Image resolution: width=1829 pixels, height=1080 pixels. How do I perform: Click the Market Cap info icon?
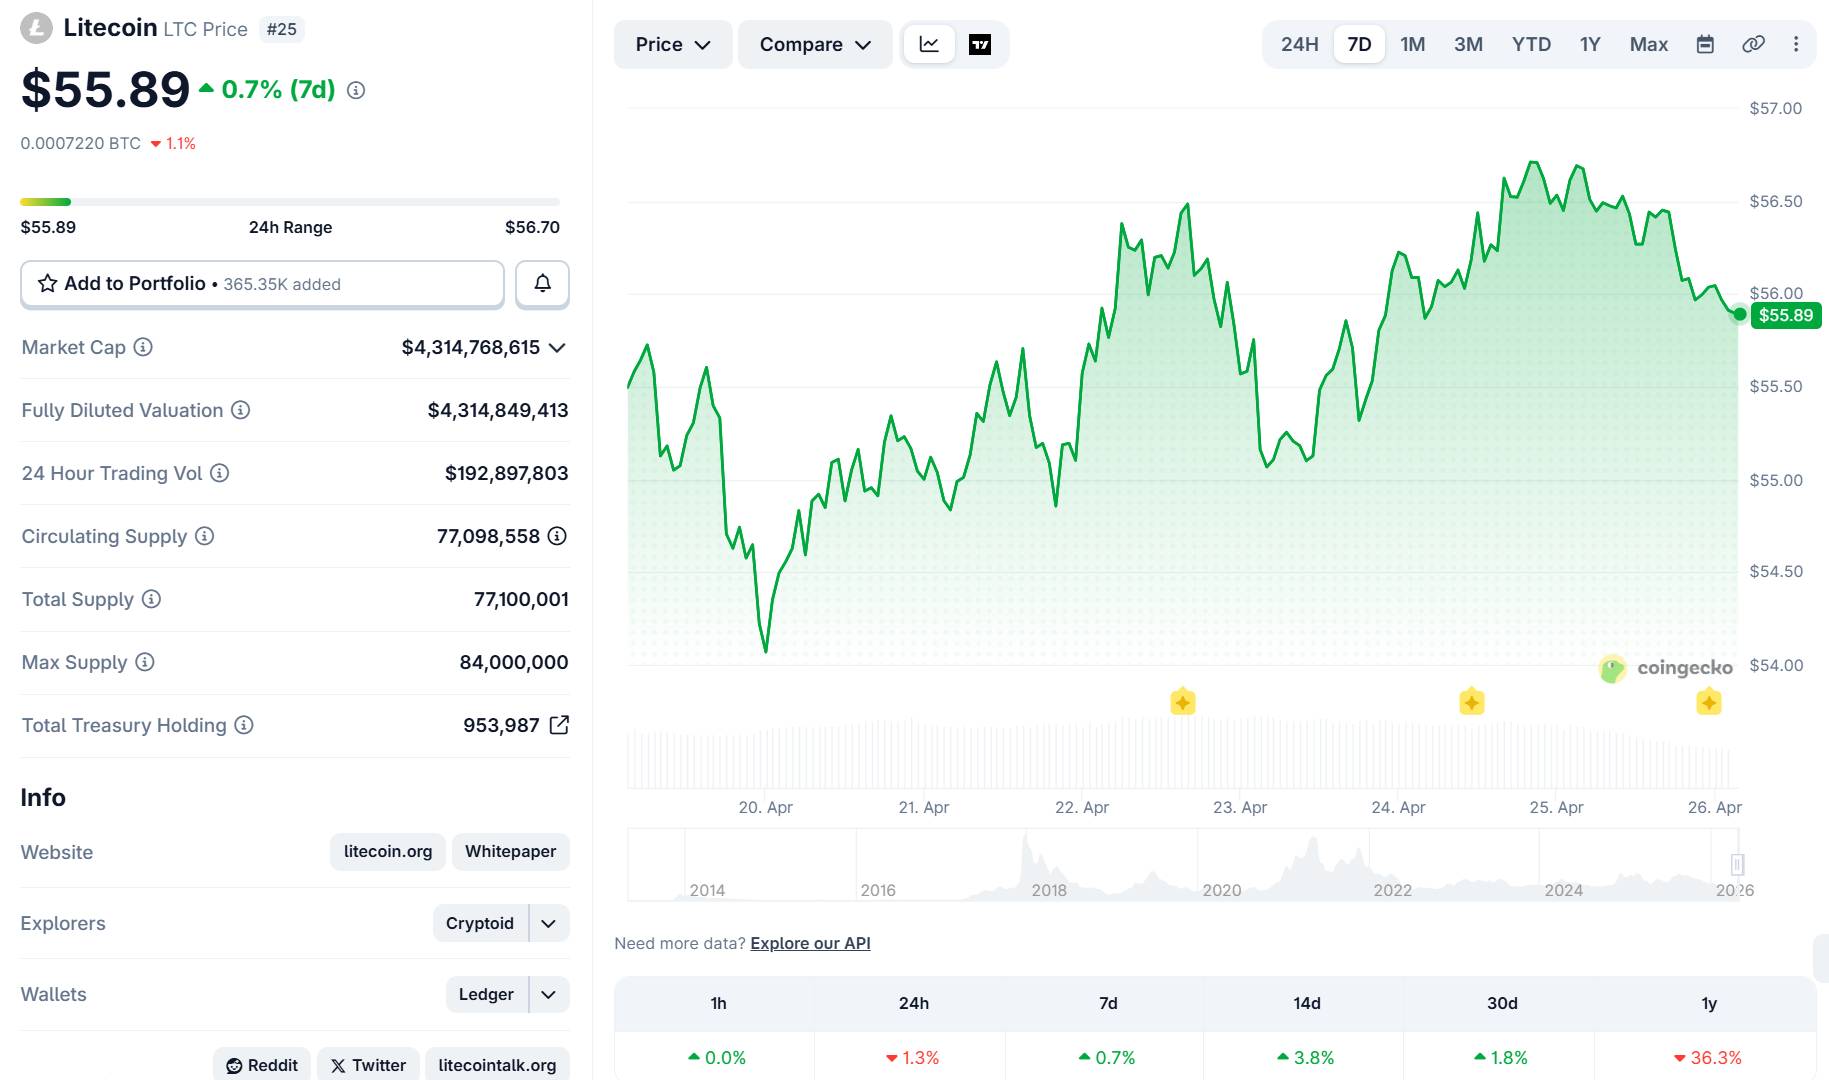click(143, 347)
